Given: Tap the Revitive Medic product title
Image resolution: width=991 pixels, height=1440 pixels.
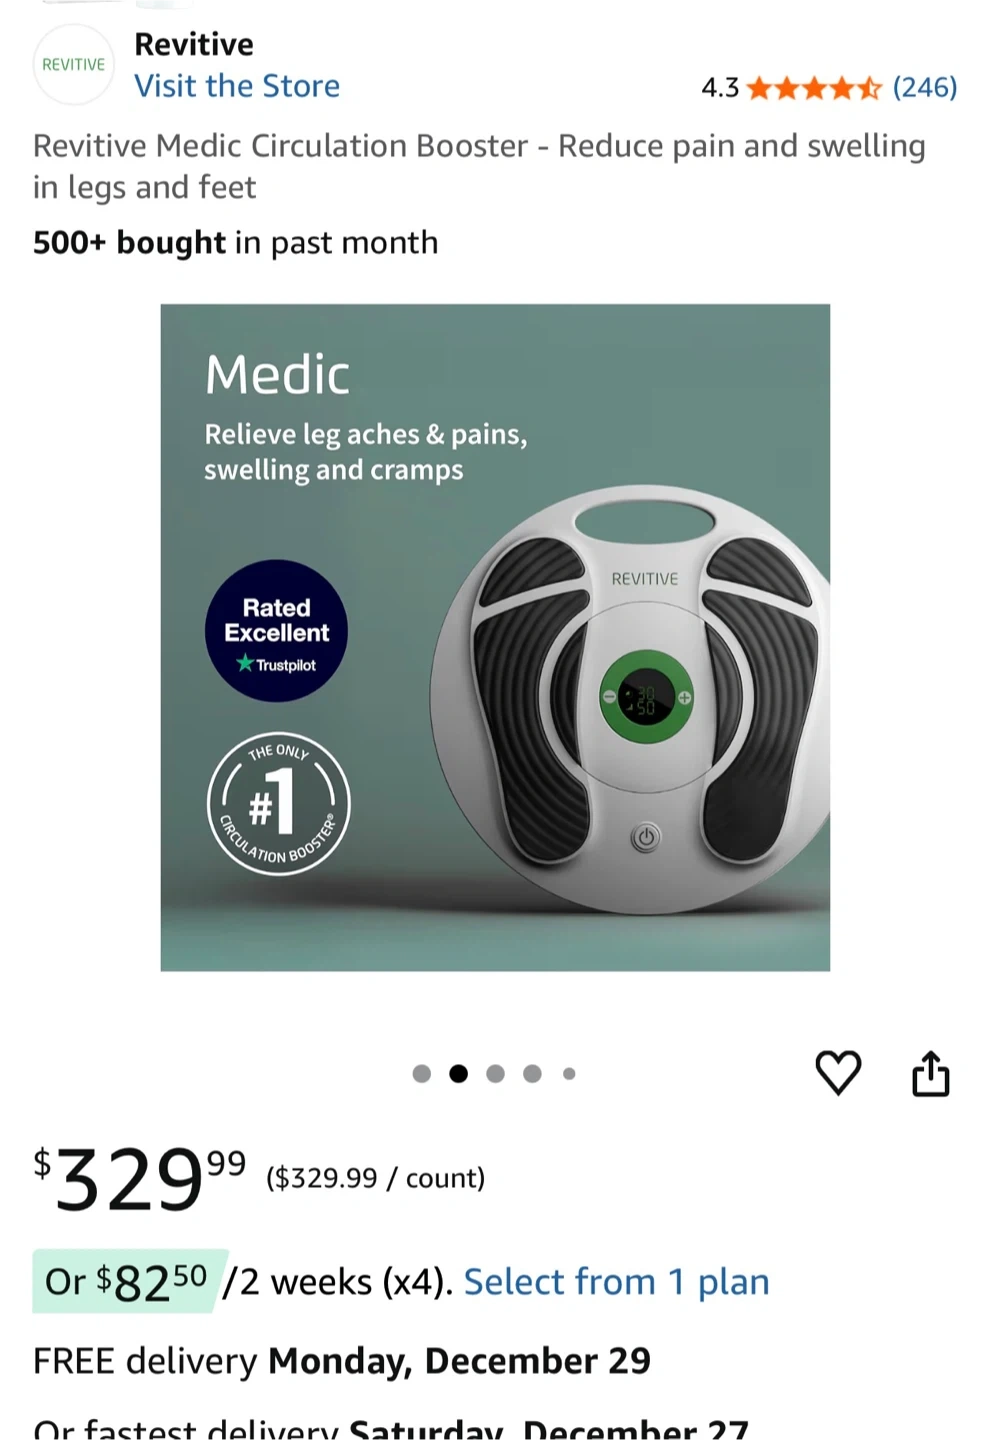Looking at the screenshot, I should [x=479, y=166].
